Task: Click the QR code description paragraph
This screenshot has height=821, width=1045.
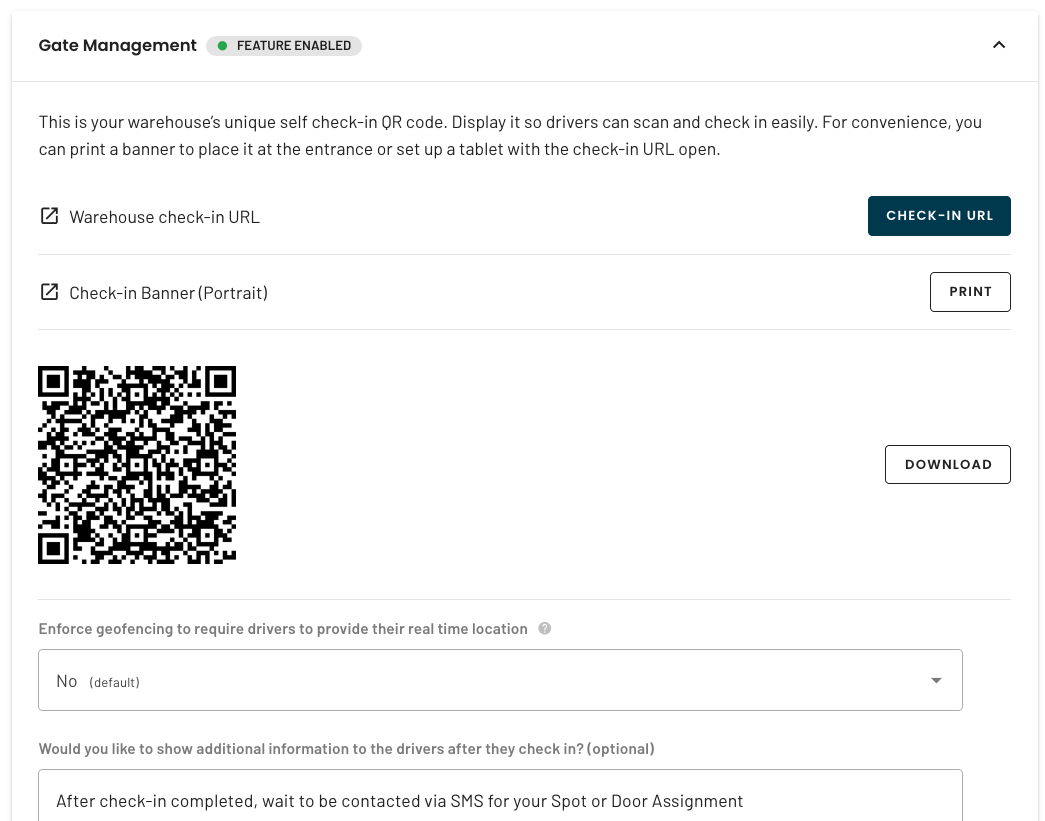Action: pos(511,136)
